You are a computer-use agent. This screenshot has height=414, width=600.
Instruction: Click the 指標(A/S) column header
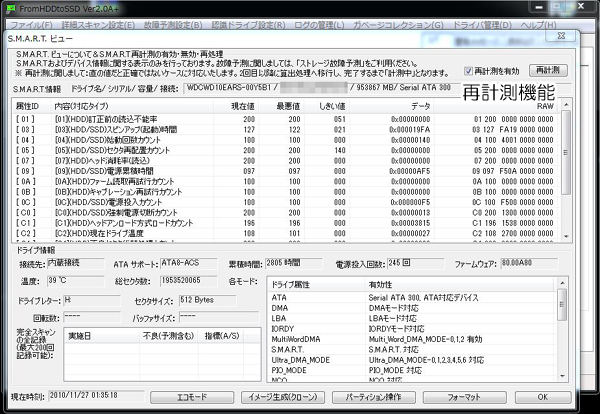pyautogui.click(x=221, y=336)
